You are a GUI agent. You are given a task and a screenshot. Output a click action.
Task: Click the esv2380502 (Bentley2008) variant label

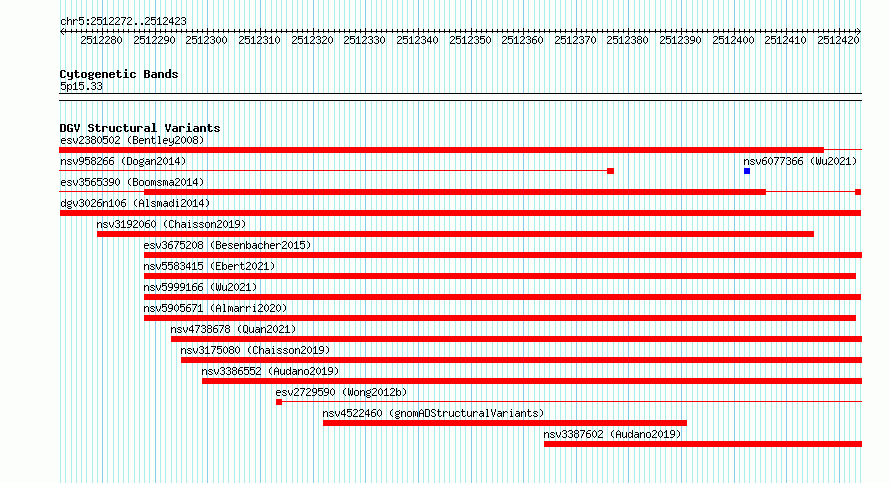coord(132,140)
